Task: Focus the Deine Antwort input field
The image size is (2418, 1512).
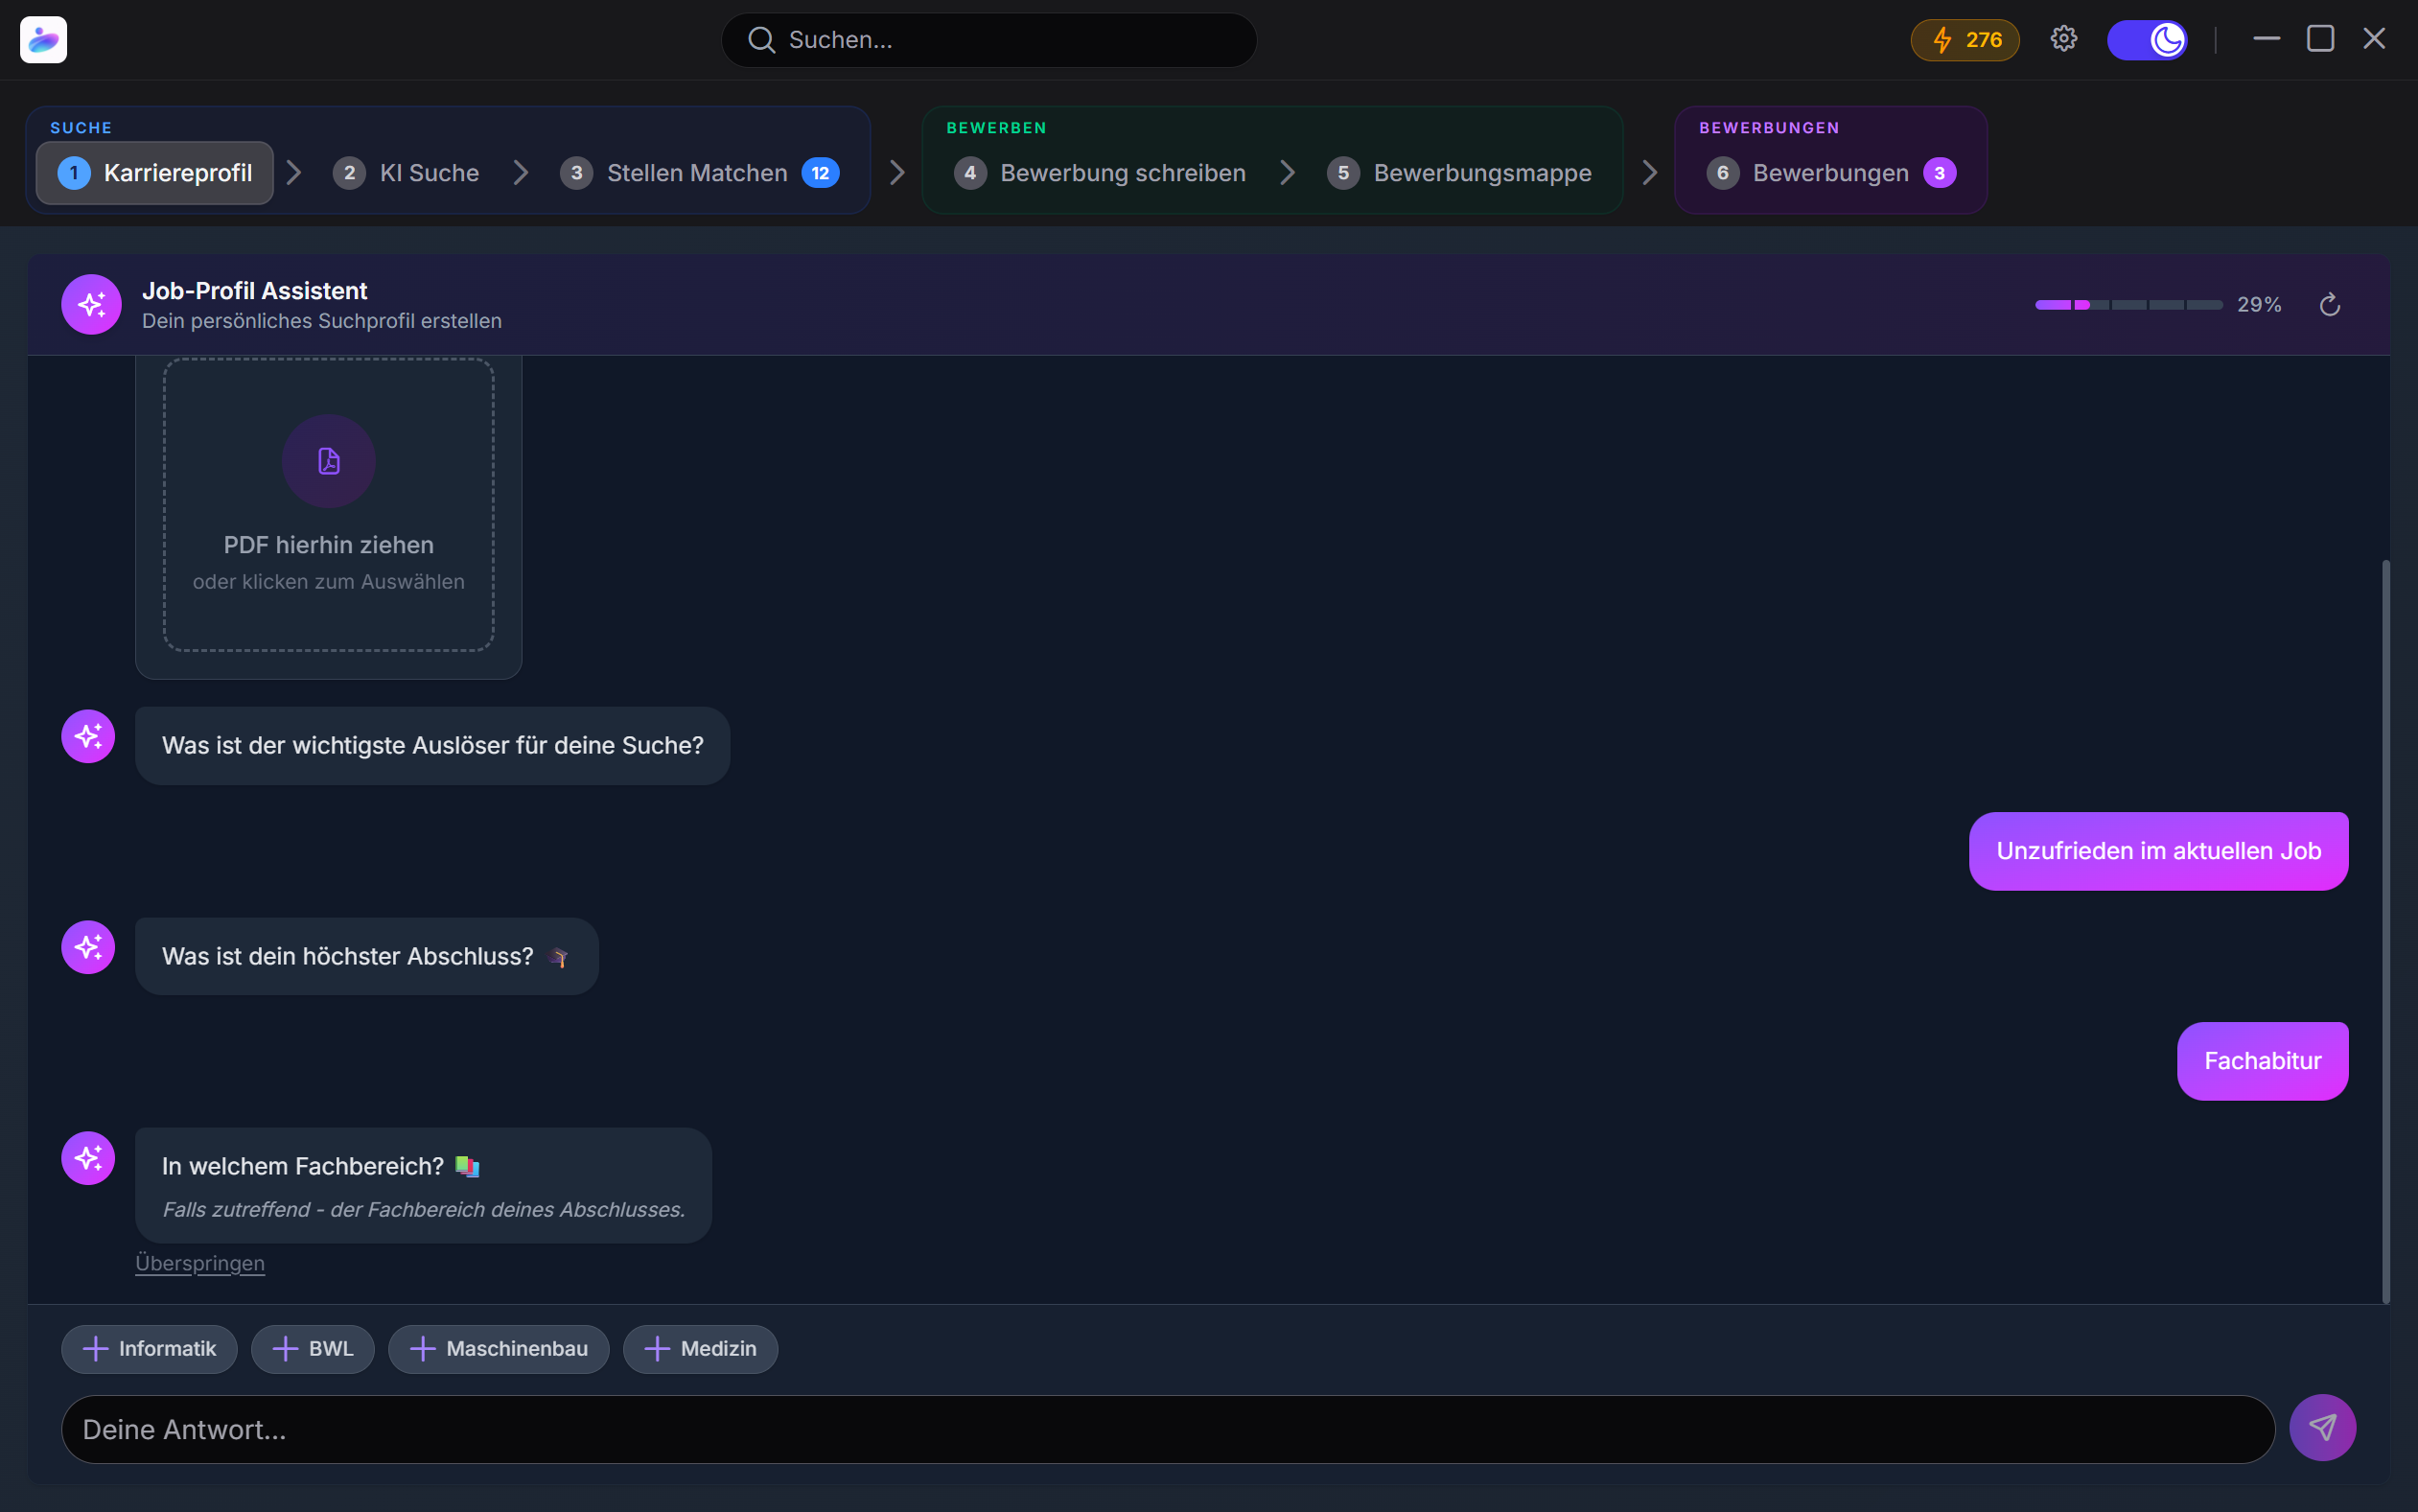Action: (1168, 1428)
